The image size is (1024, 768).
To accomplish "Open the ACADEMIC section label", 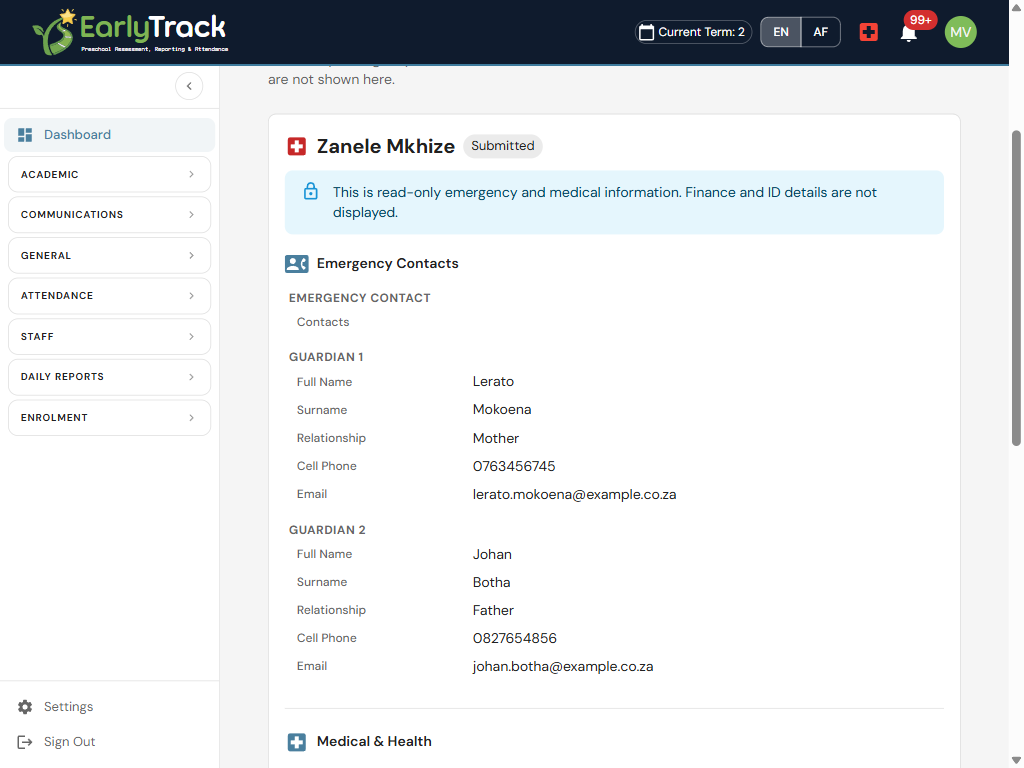I will click(50, 174).
